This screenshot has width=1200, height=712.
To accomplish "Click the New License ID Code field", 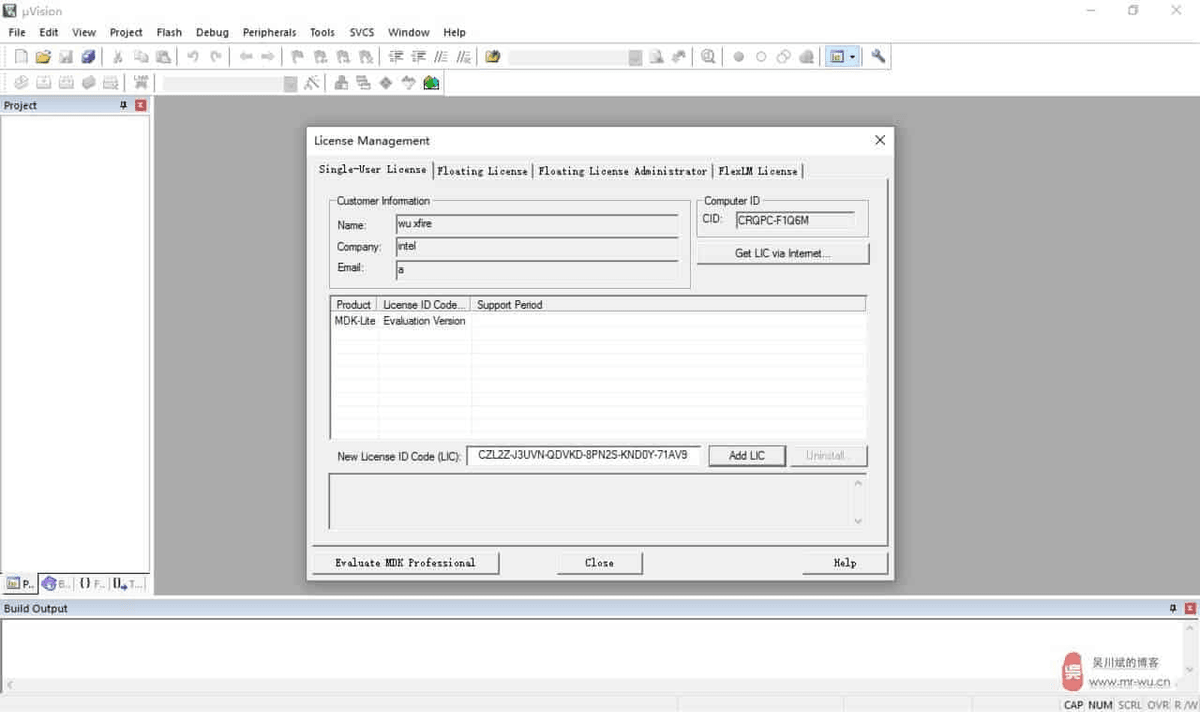I will (x=583, y=455).
